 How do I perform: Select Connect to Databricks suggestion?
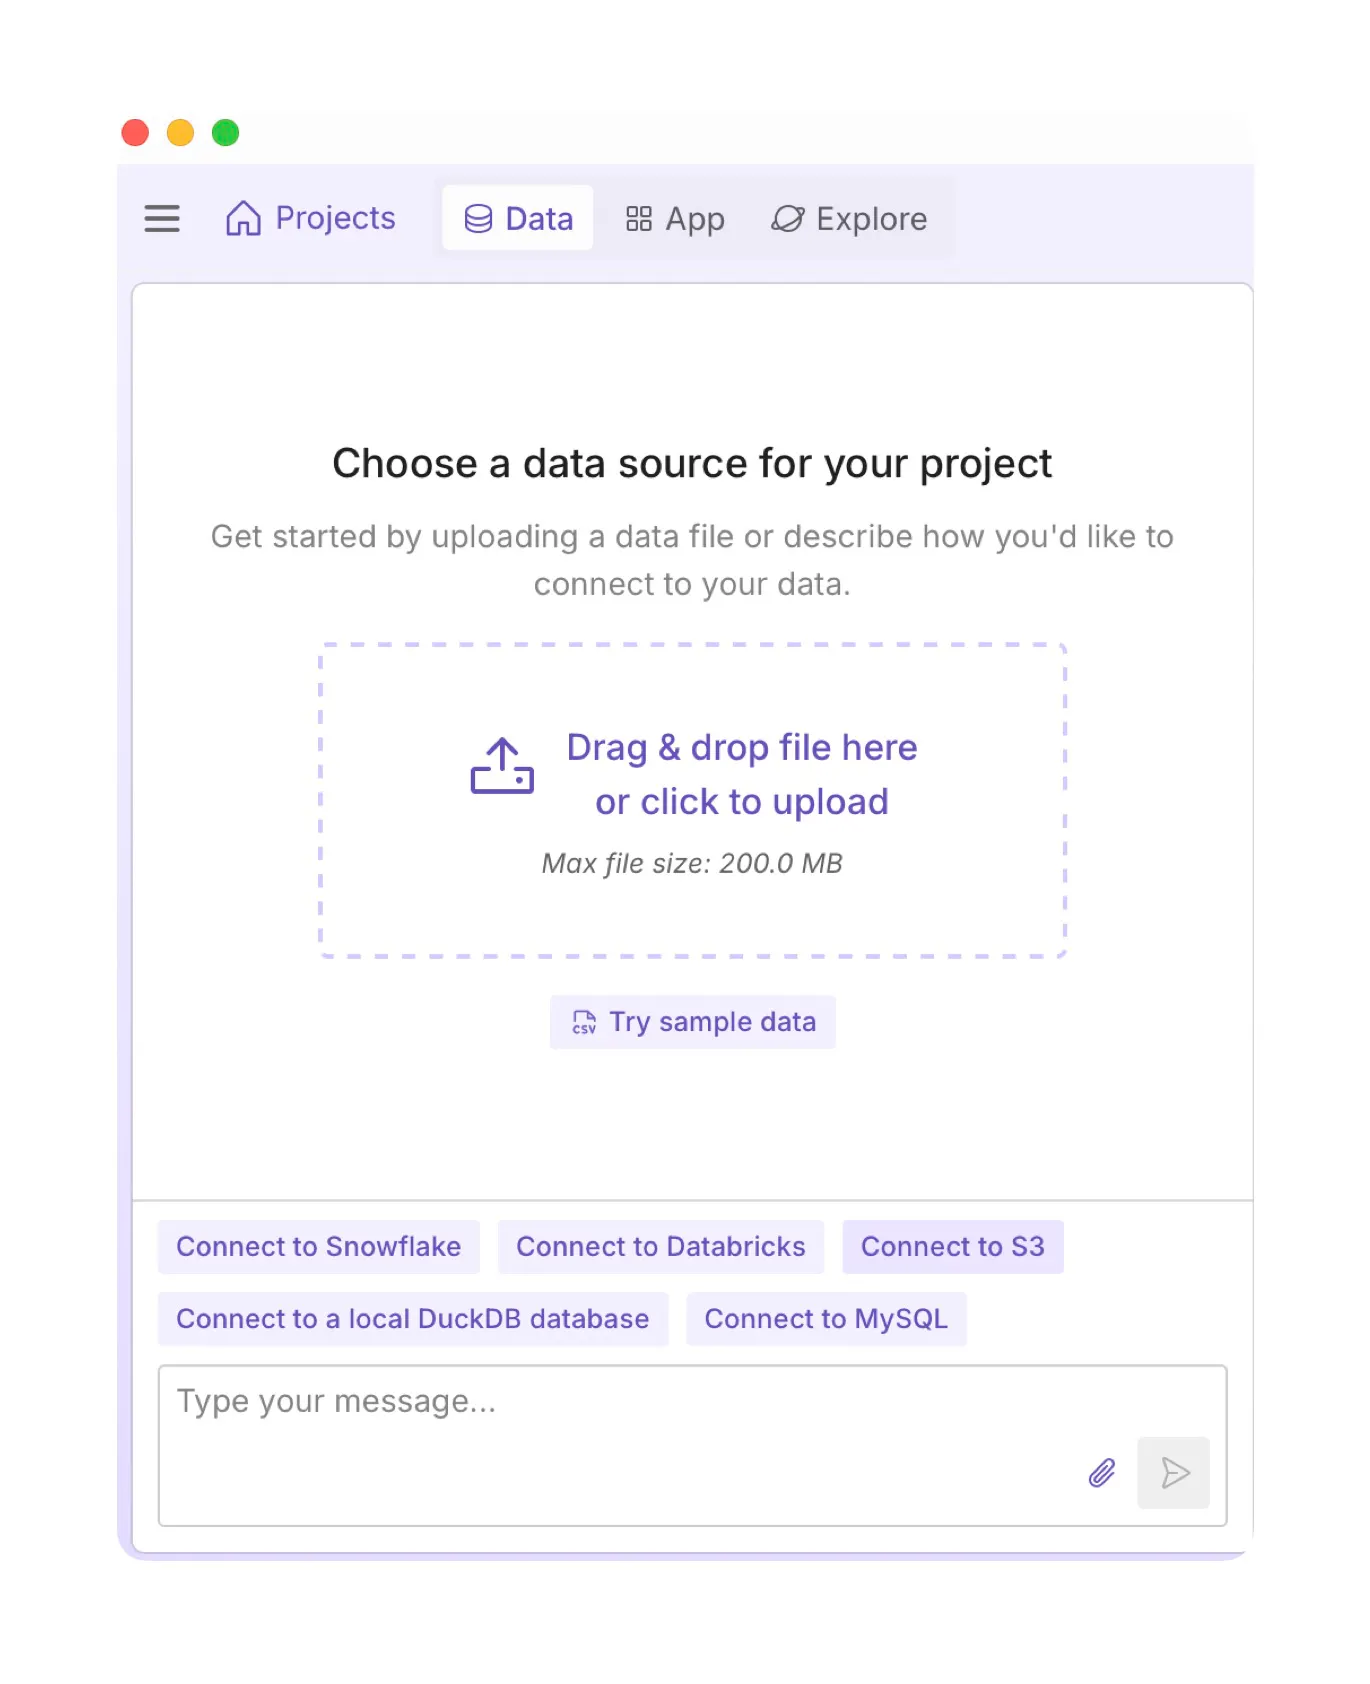(661, 1247)
